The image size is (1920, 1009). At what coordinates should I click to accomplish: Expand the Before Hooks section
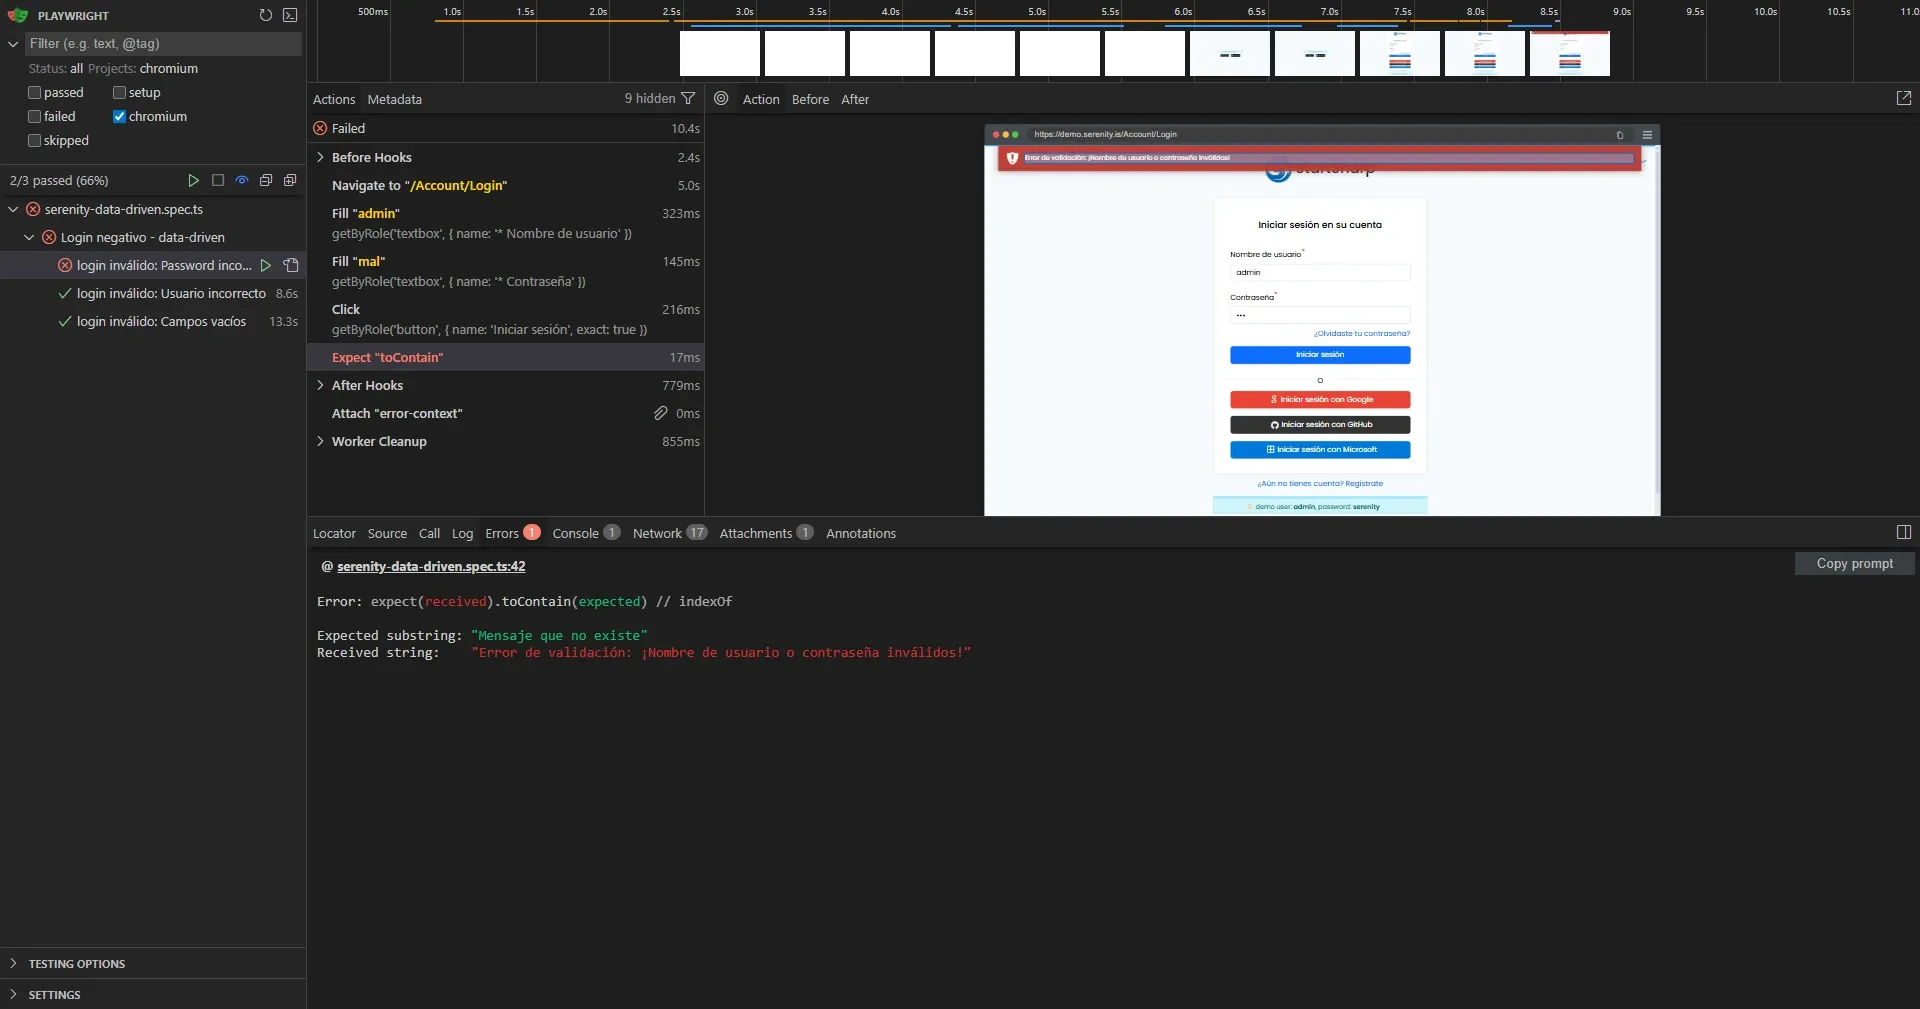(x=321, y=157)
